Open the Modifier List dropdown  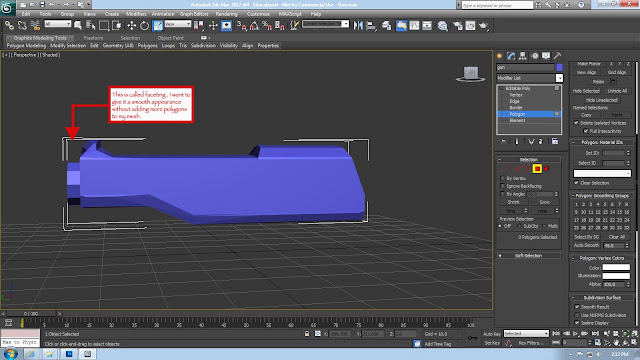click(x=530, y=78)
